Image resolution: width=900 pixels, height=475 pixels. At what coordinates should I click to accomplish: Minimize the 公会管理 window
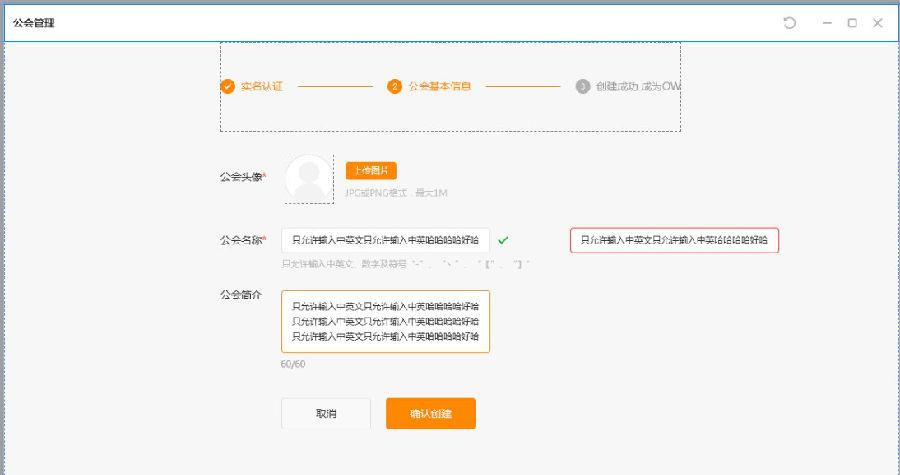(x=827, y=23)
